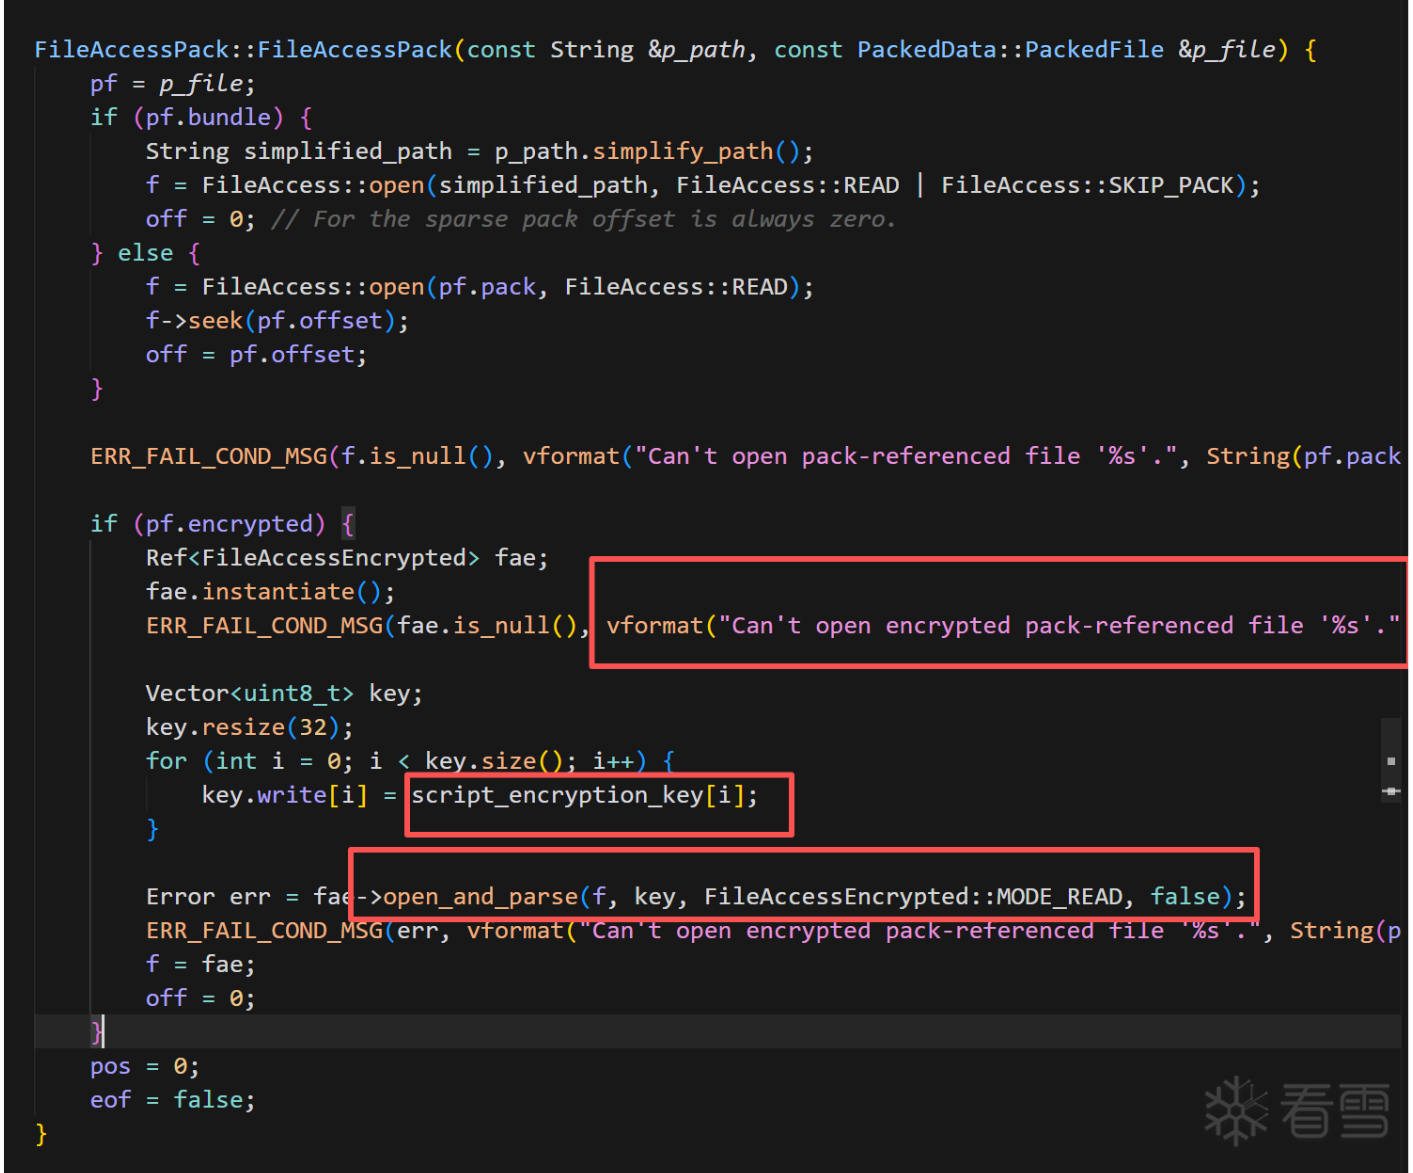Viewport: 1413px width, 1173px height.
Task: Click 'simplify_path' method call
Action: (x=683, y=151)
